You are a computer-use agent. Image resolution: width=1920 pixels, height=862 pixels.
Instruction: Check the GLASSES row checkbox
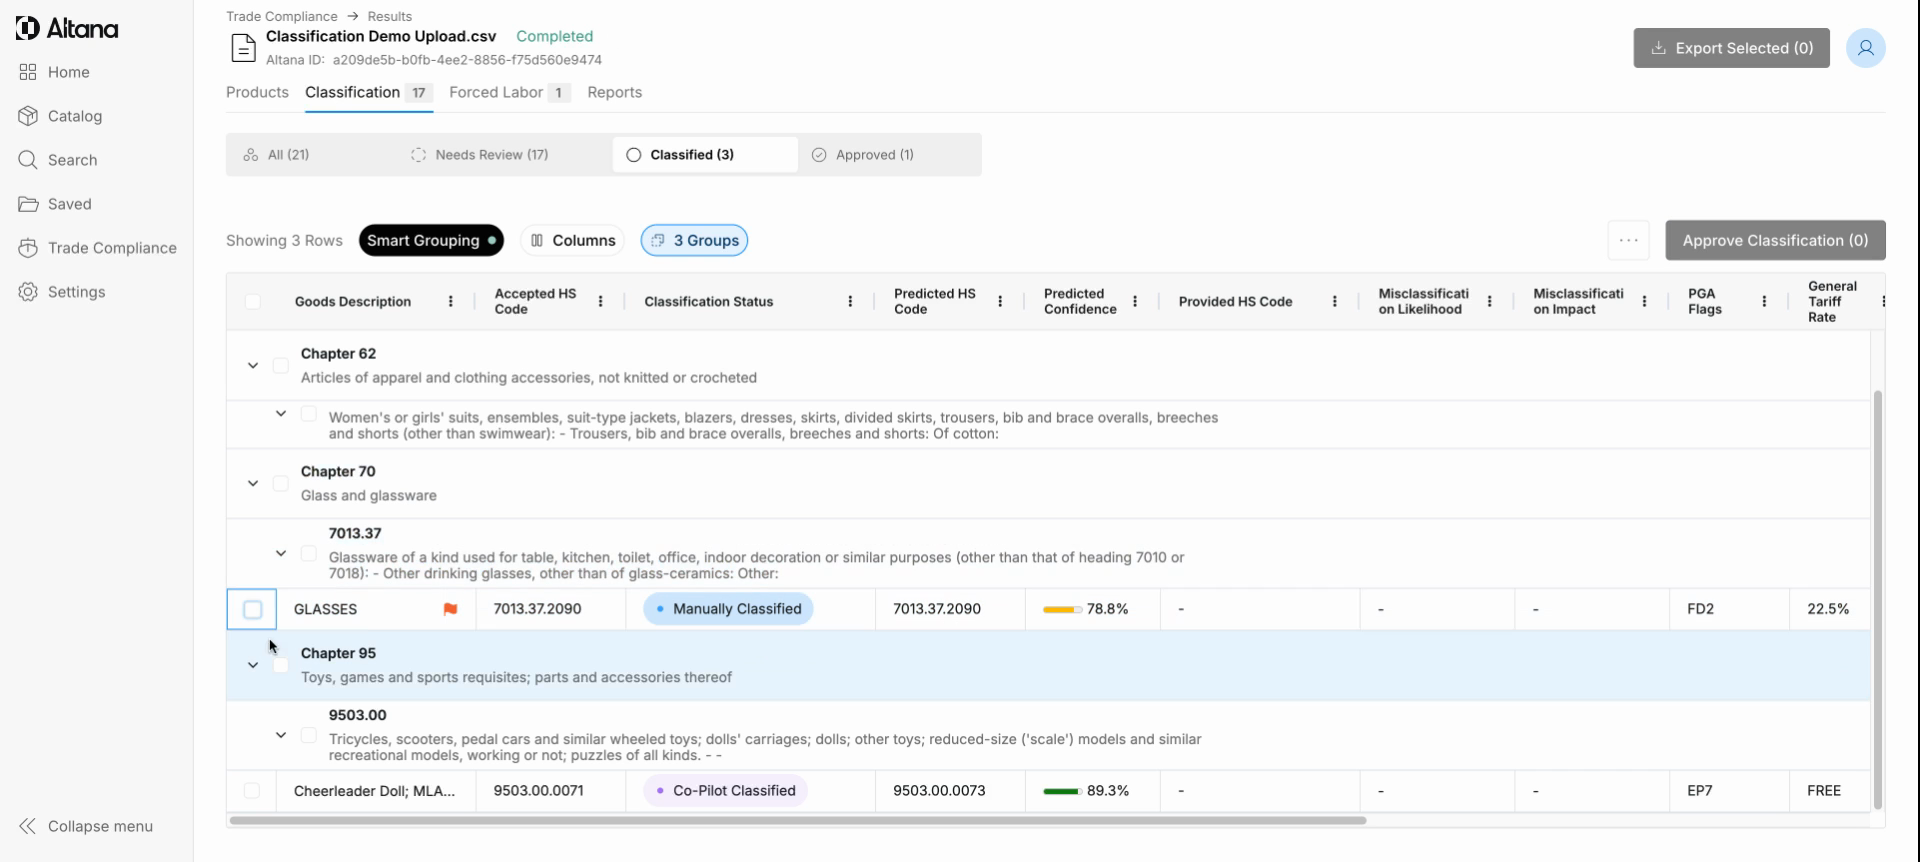[x=253, y=609]
